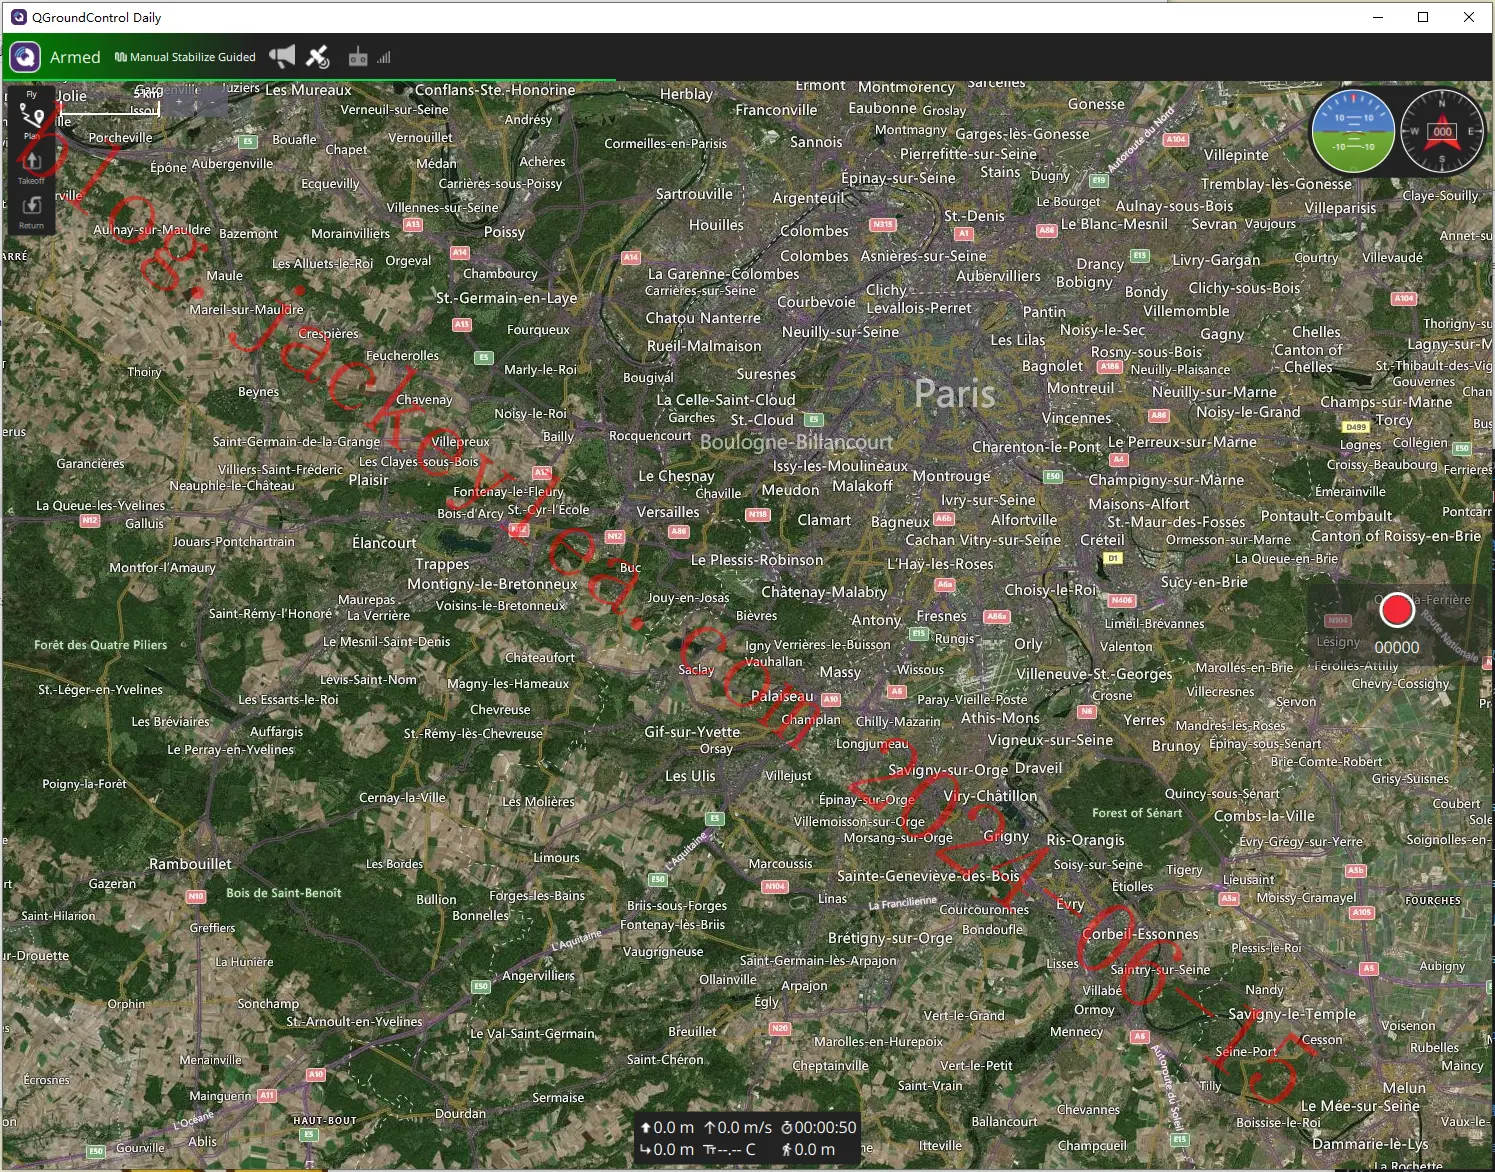Zoom out with the map minus button
The width and height of the screenshot is (1495, 1172).
(212, 102)
